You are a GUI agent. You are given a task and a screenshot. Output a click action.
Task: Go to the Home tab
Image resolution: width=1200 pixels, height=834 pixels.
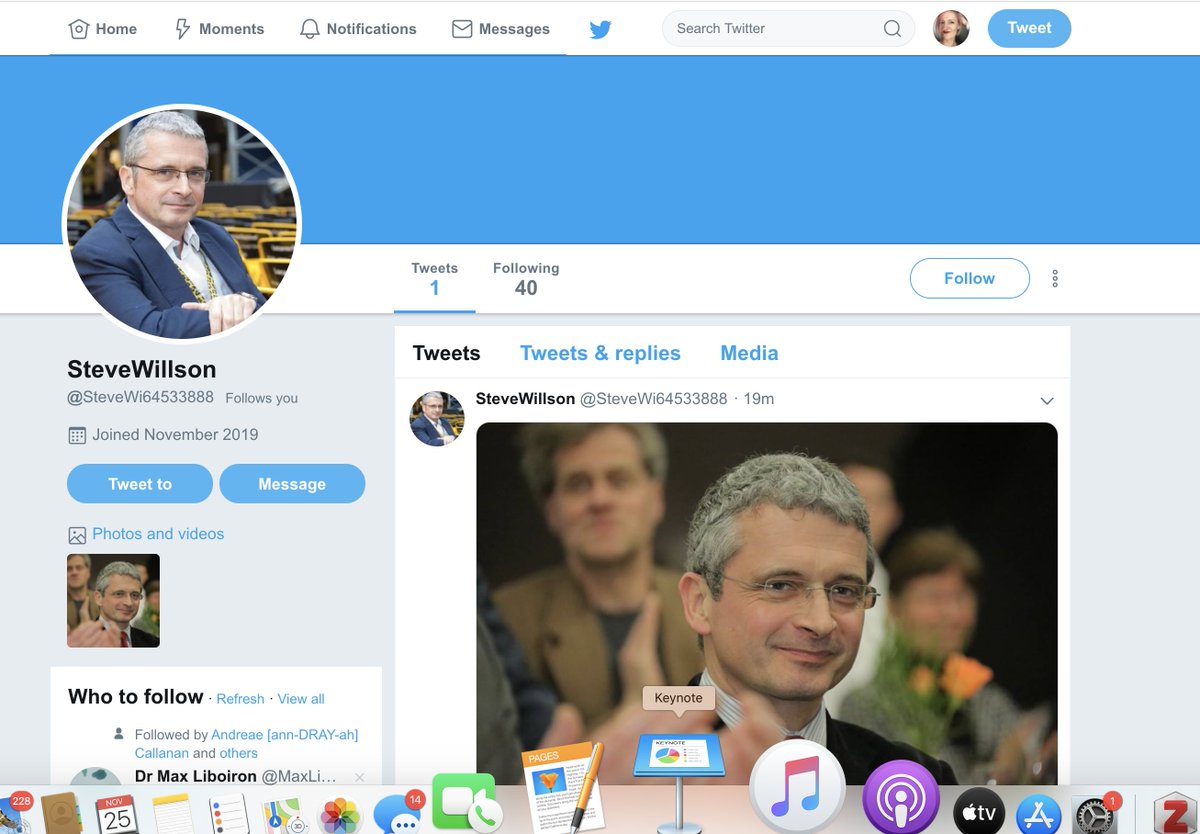103,29
